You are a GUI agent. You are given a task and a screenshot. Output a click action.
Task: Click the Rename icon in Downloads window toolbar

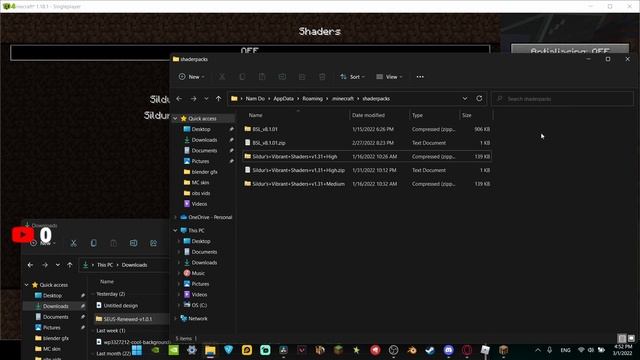pyautogui.click(x=133, y=243)
